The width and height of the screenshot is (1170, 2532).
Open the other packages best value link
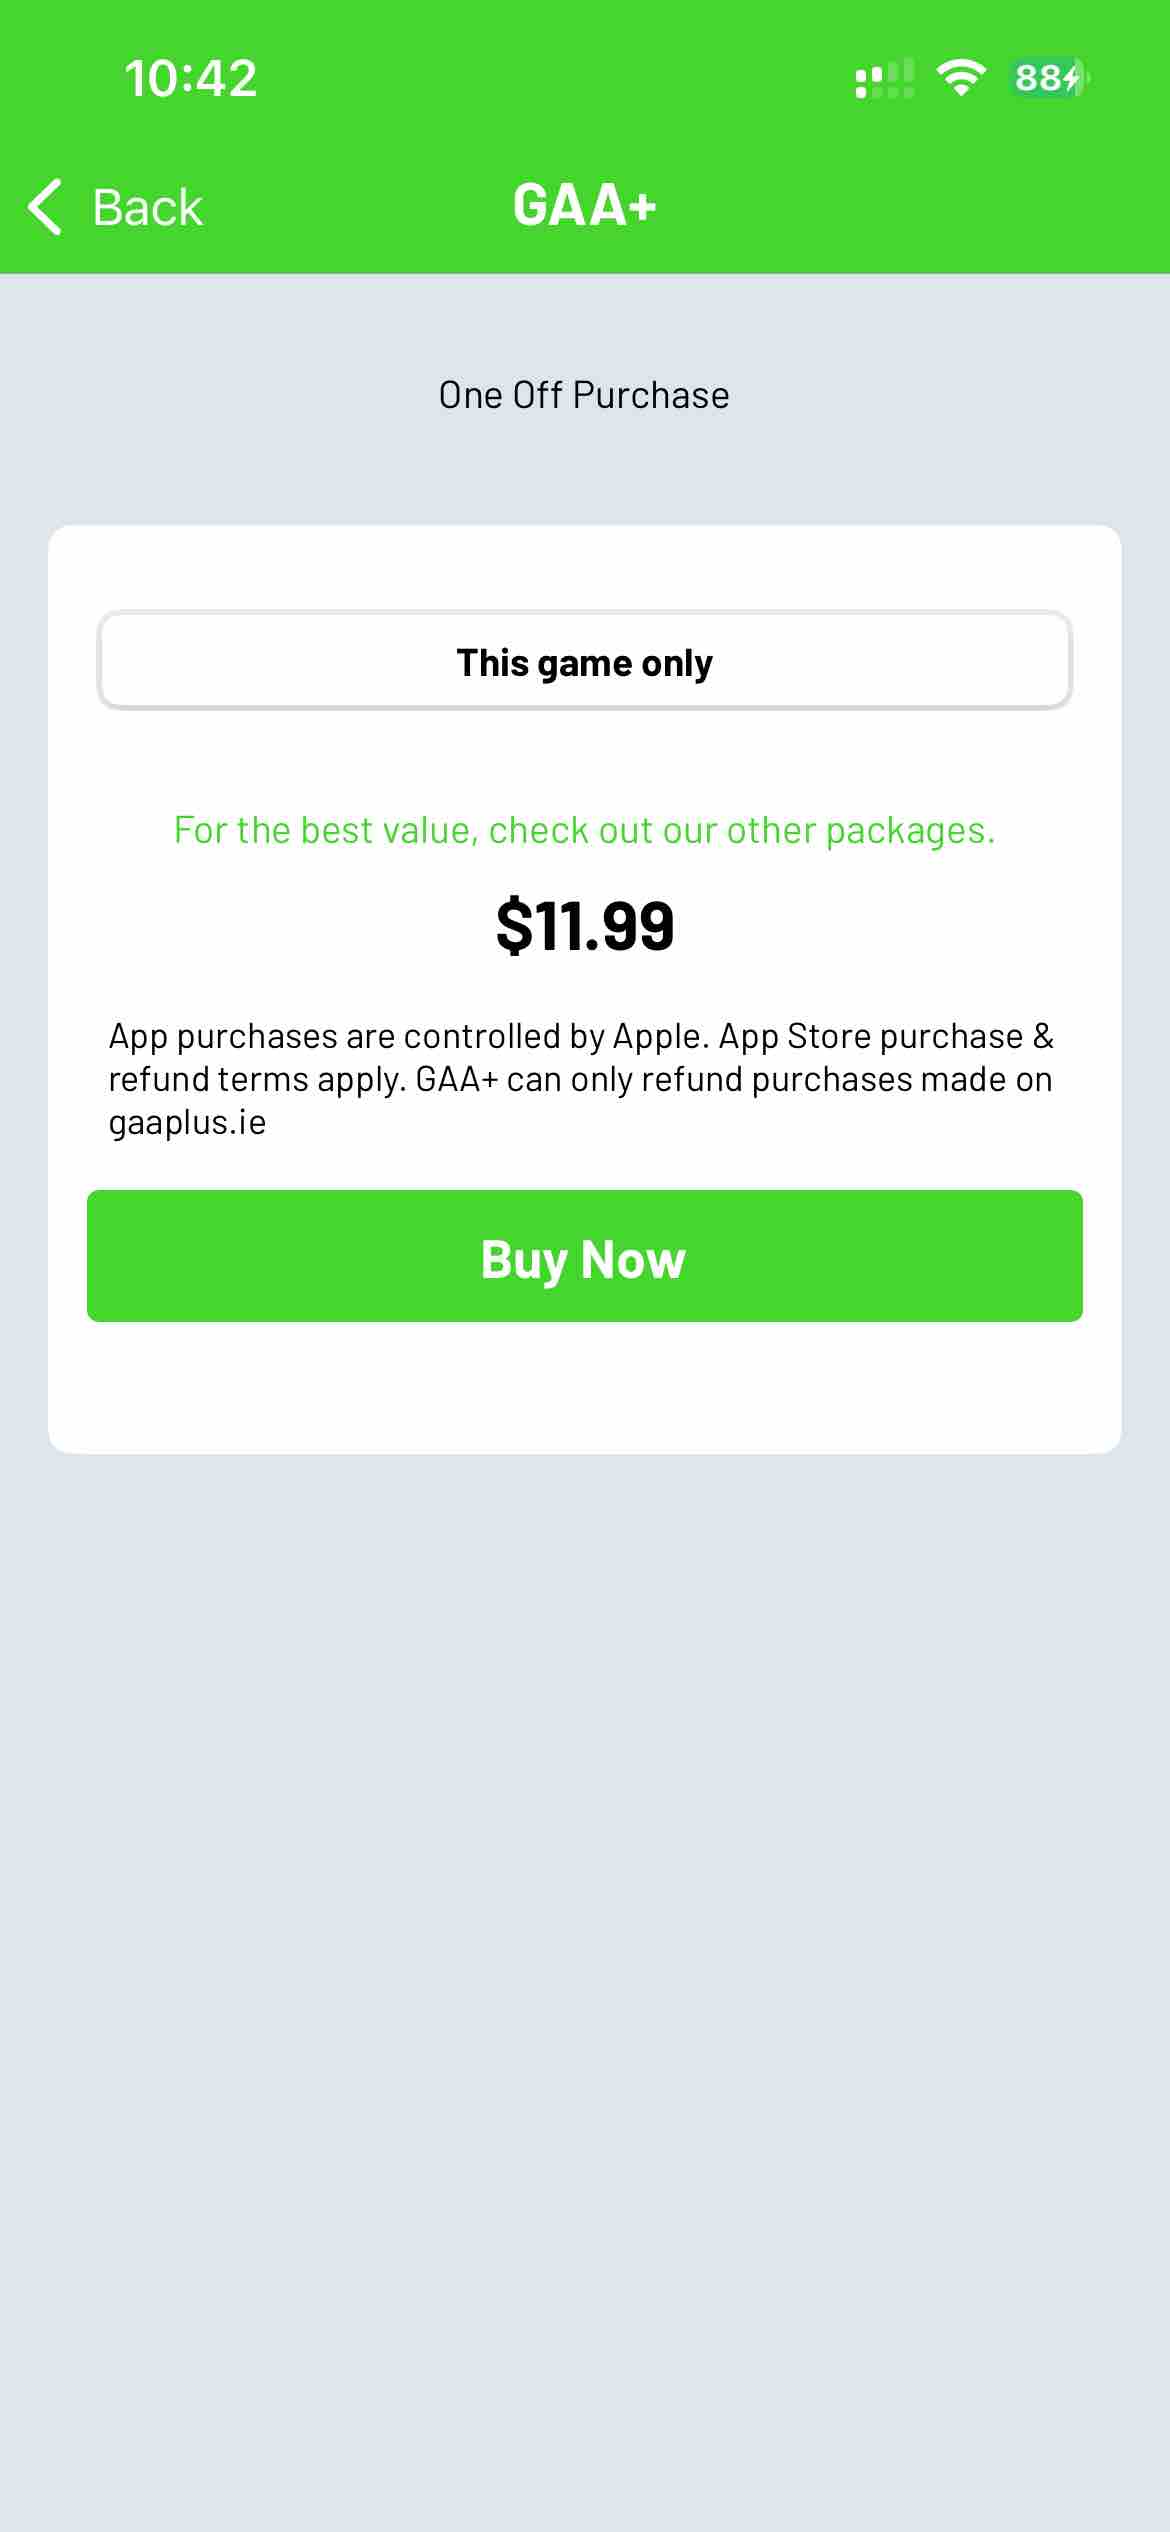pos(584,830)
